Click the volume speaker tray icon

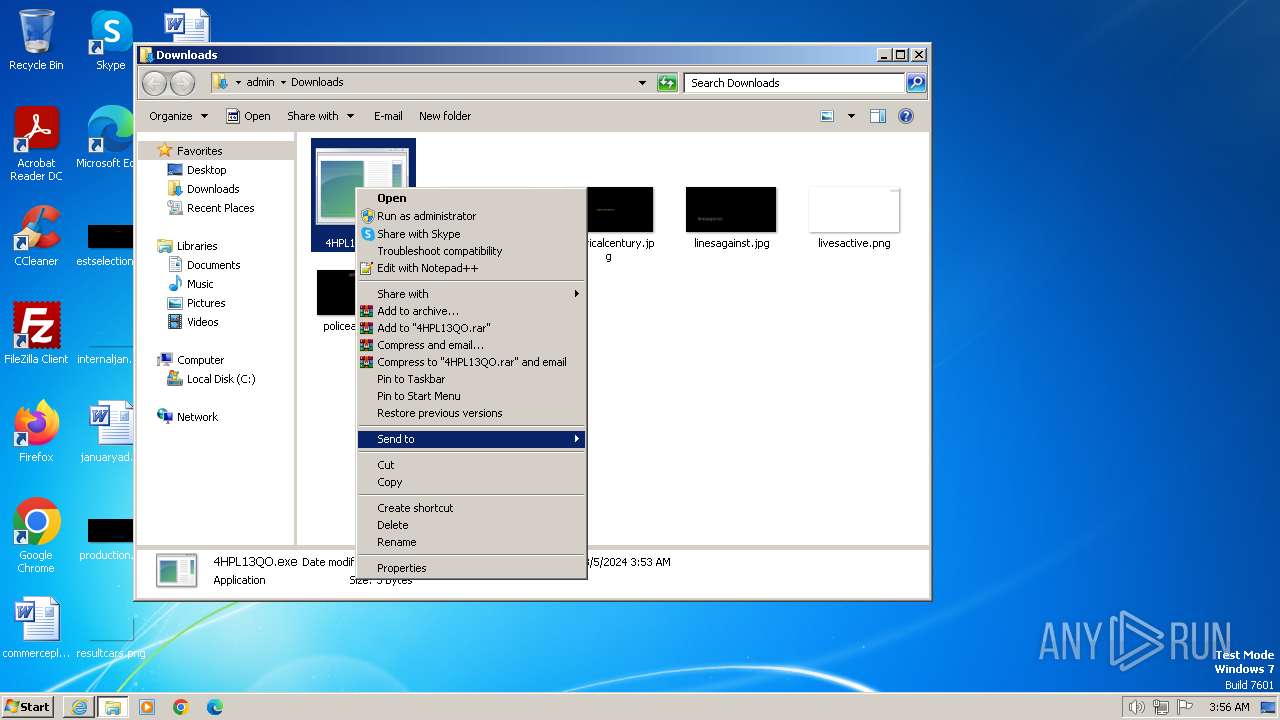1136,707
